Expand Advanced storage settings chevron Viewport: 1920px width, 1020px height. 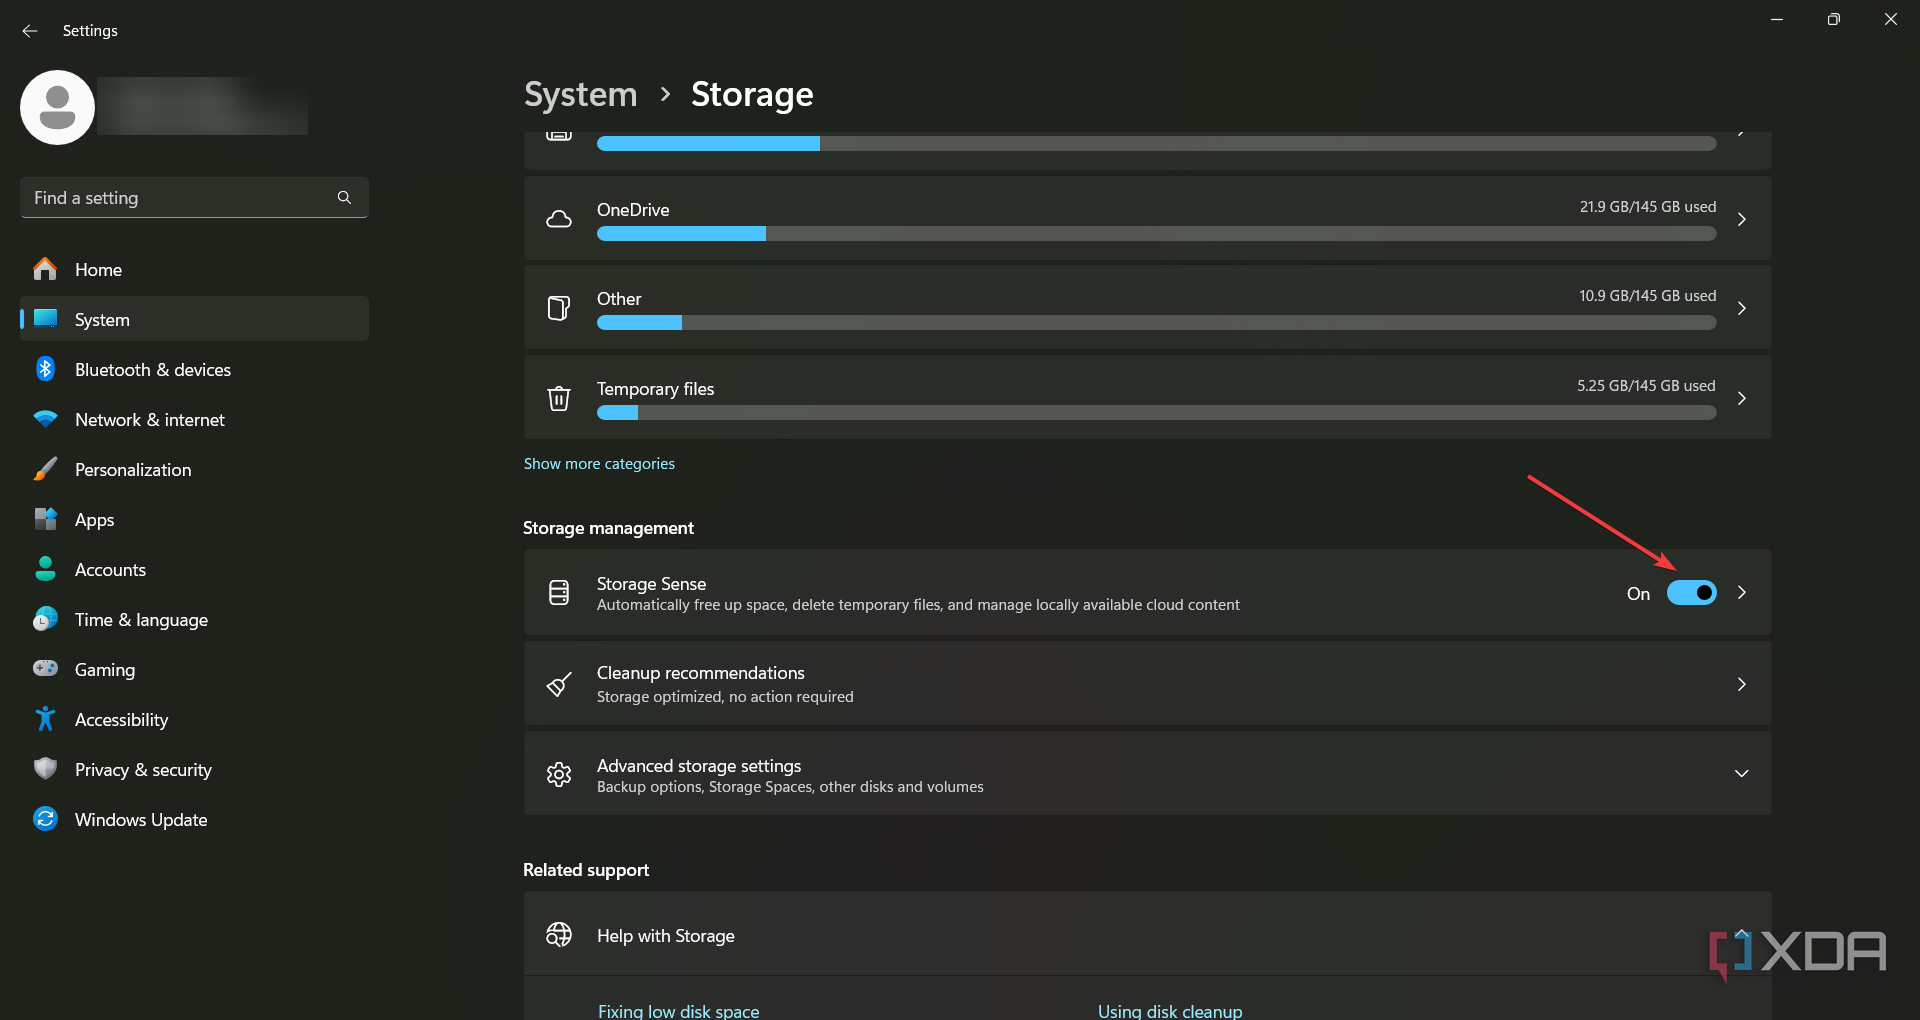(x=1741, y=774)
